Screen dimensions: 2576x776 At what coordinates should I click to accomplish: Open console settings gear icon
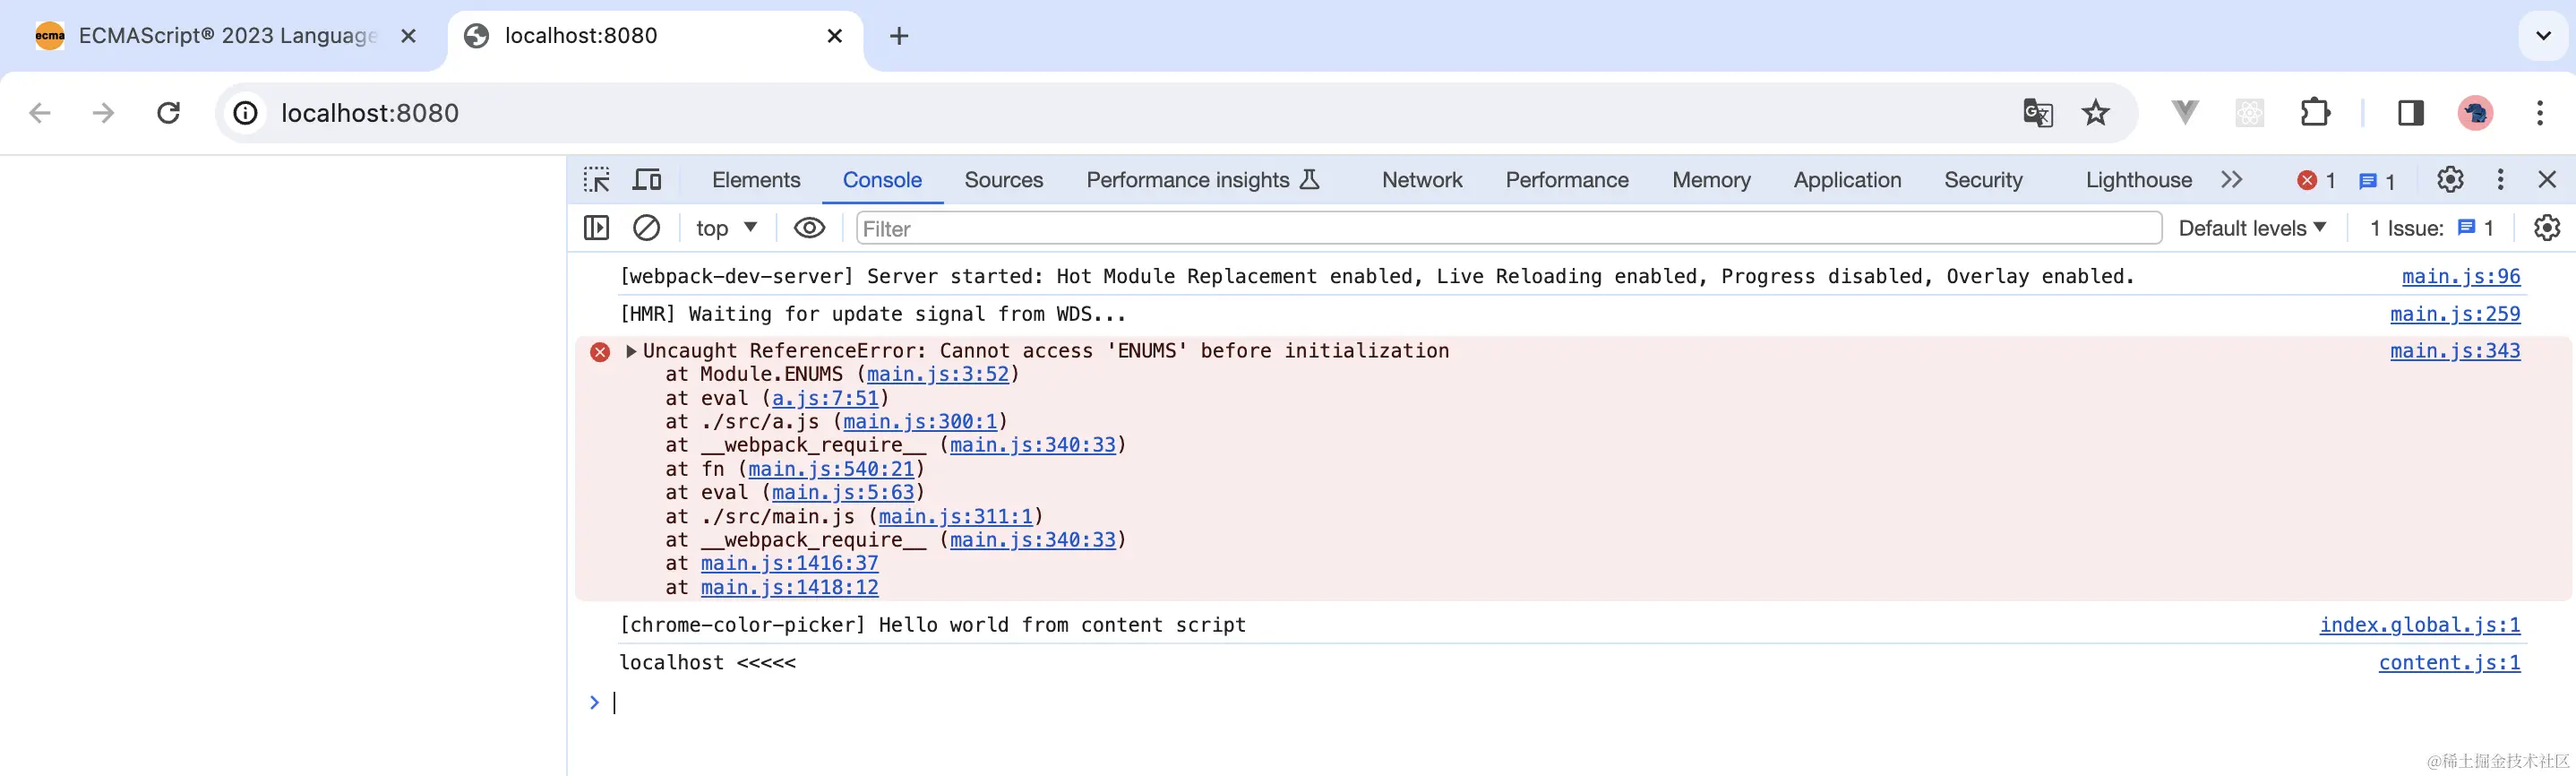point(2546,228)
